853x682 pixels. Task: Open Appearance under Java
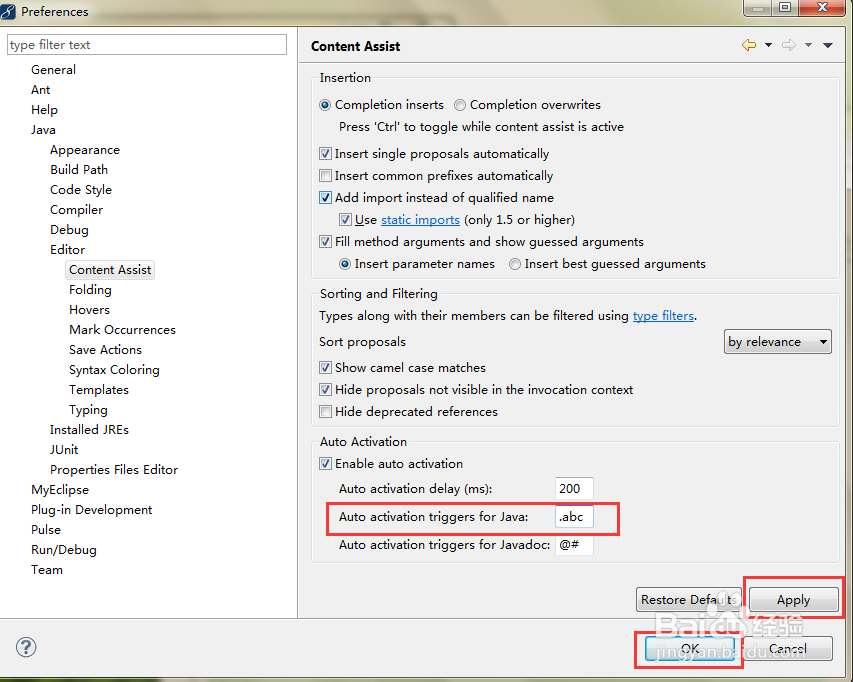pos(85,150)
